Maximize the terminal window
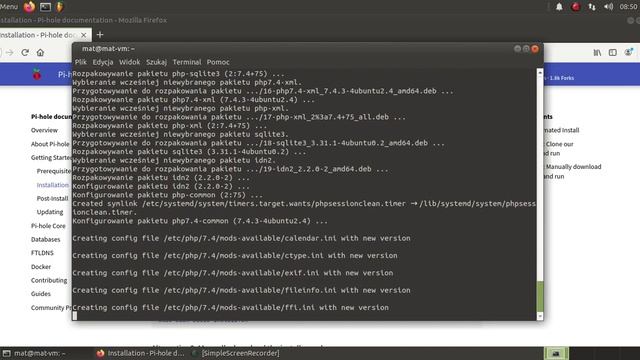The height and width of the screenshot is (360, 640). (x=526, y=49)
